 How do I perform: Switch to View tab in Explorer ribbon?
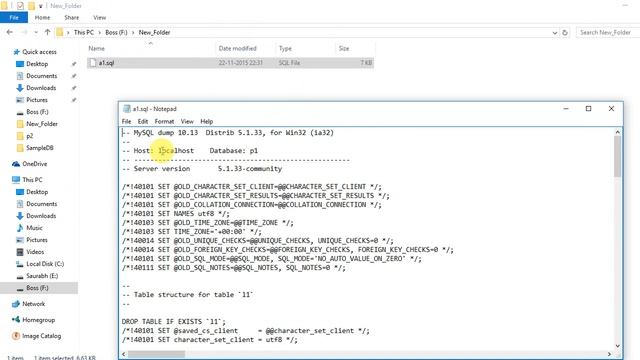(100, 18)
